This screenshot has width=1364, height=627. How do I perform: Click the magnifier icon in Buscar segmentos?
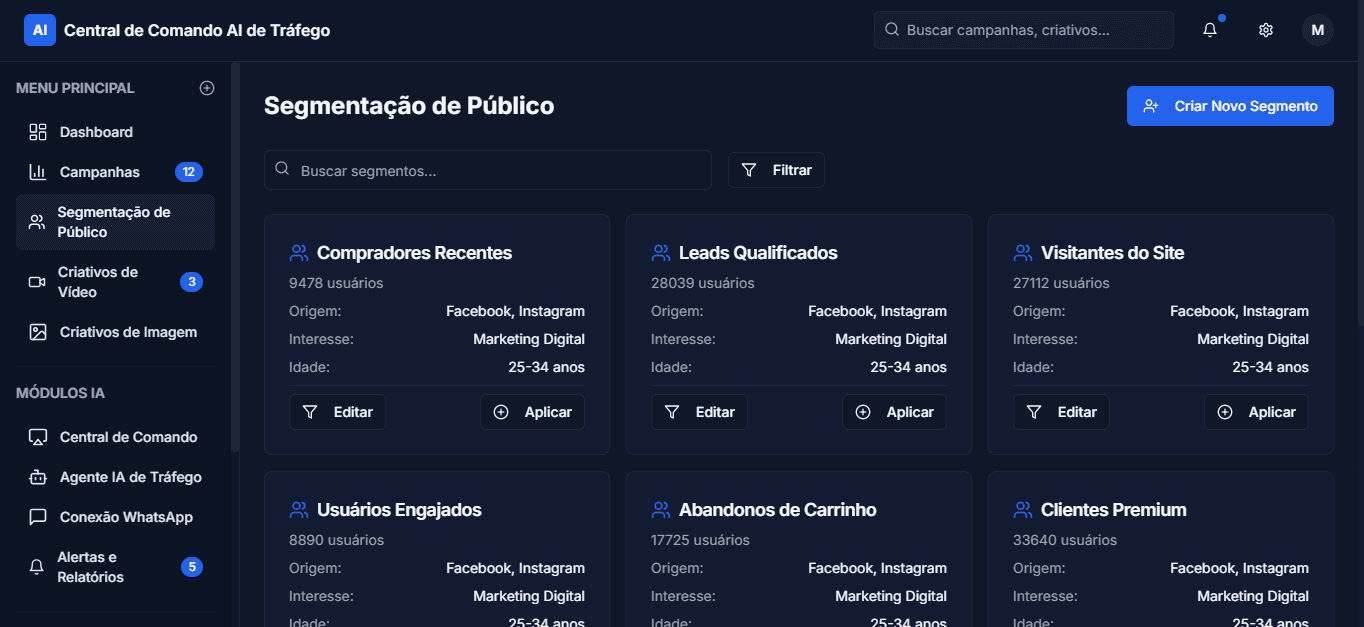(x=282, y=169)
